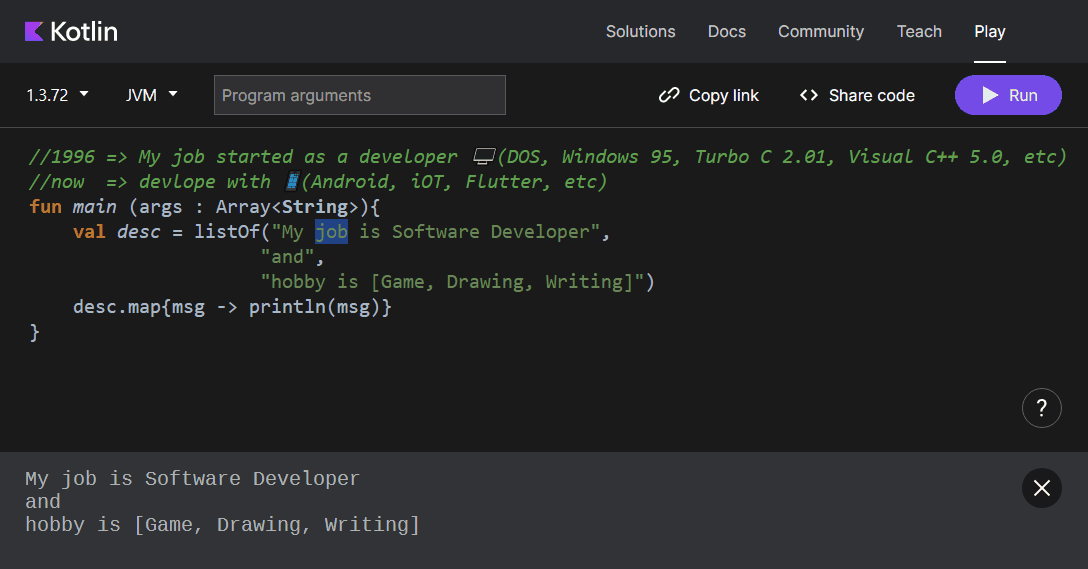This screenshot has width=1088, height=569.
Task: Click the output line "and"
Action: click(x=43, y=502)
